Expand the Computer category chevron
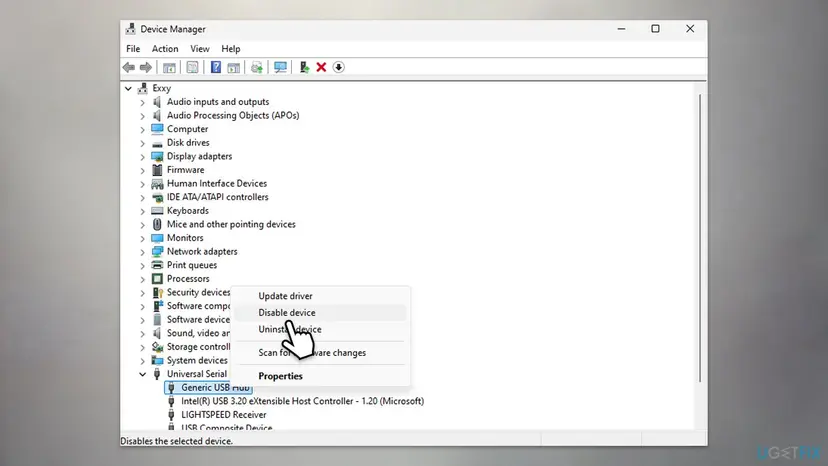The width and height of the screenshot is (828, 466). pos(143,129)
